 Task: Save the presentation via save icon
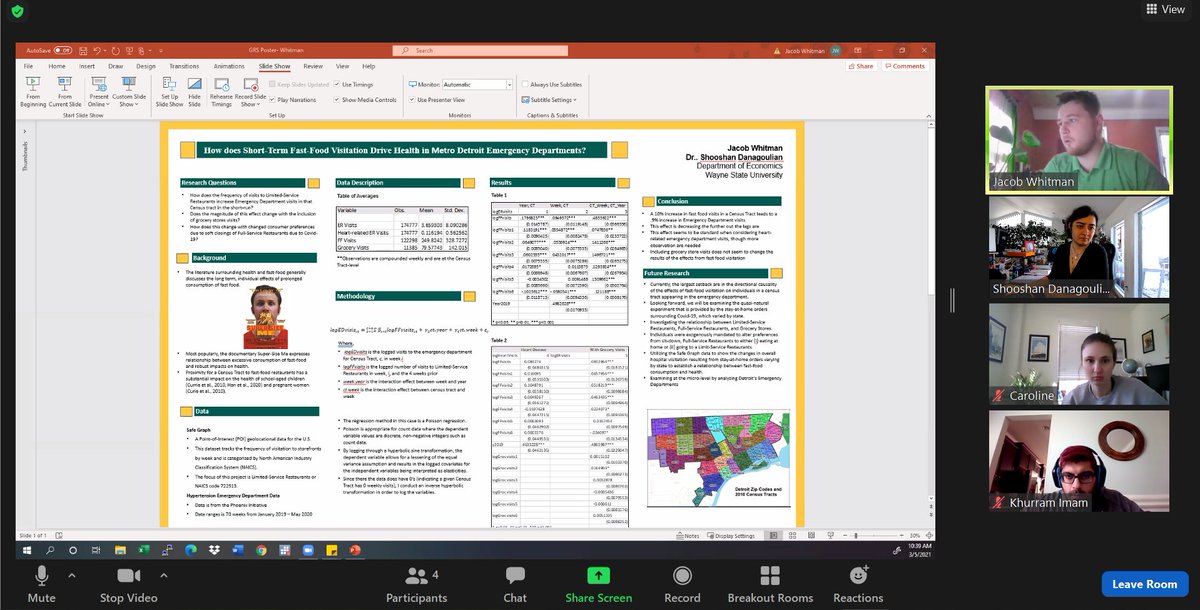(83, 50)
